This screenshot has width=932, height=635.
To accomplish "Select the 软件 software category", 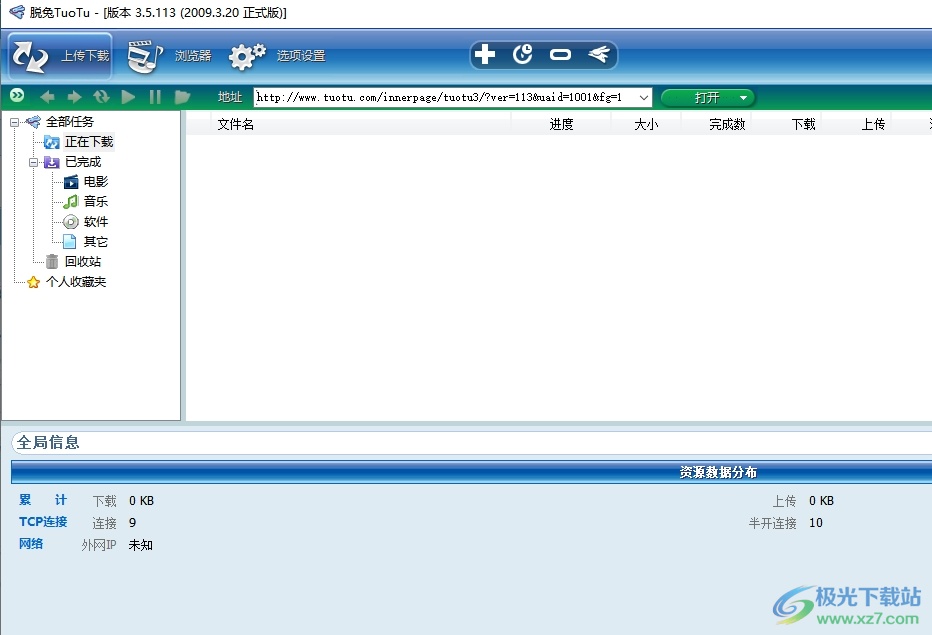I will [x=96, y=222].
